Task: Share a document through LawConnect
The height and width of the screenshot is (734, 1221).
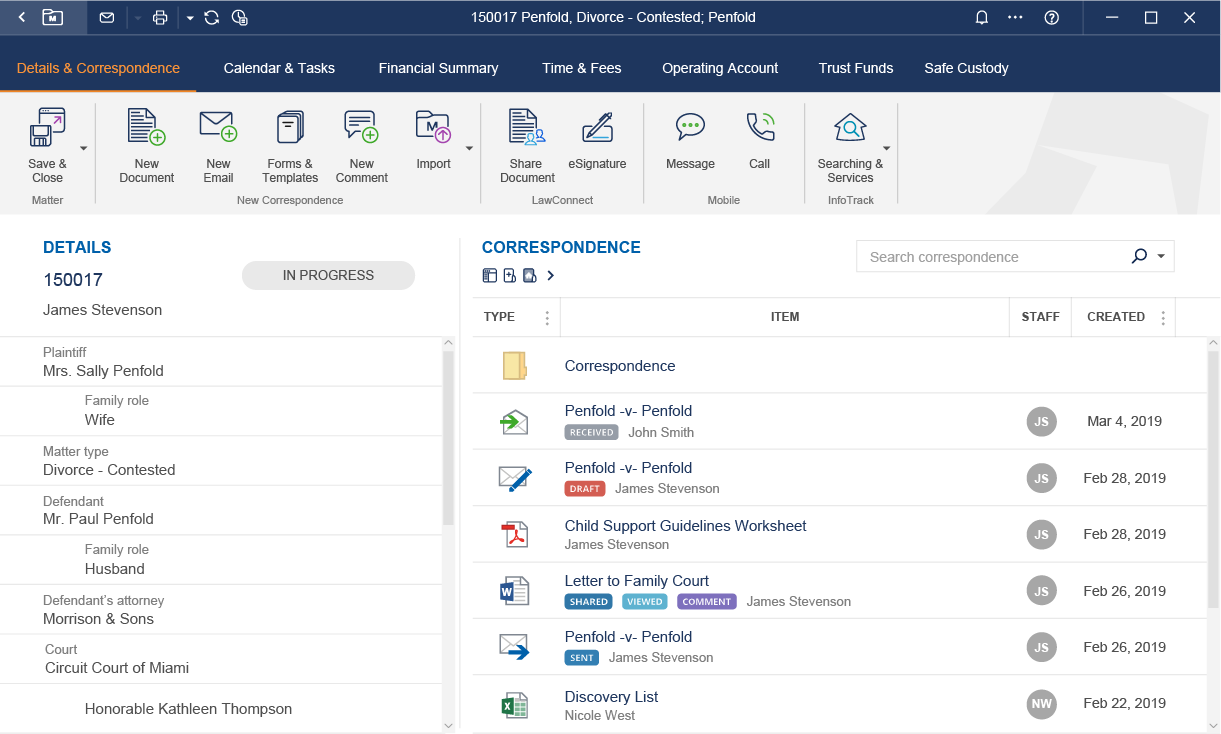Action: (526, 145)
